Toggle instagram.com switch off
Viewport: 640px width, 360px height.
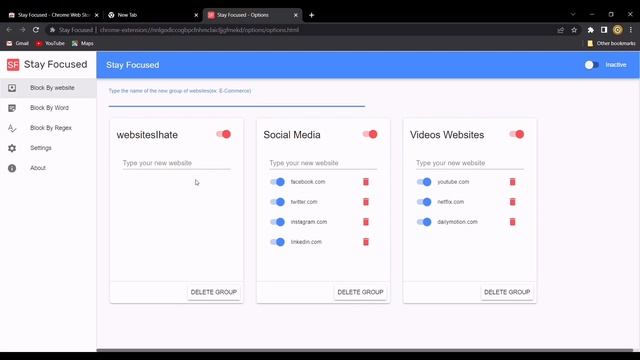click(x=278, y=222)
